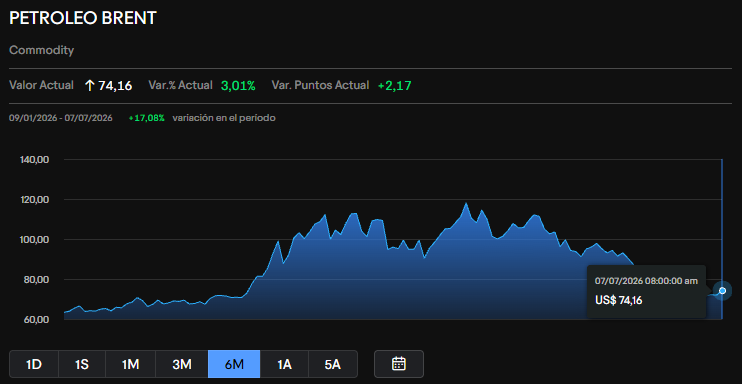Select the 5A time range
742x384 pixels.
(x=333, y=364)
